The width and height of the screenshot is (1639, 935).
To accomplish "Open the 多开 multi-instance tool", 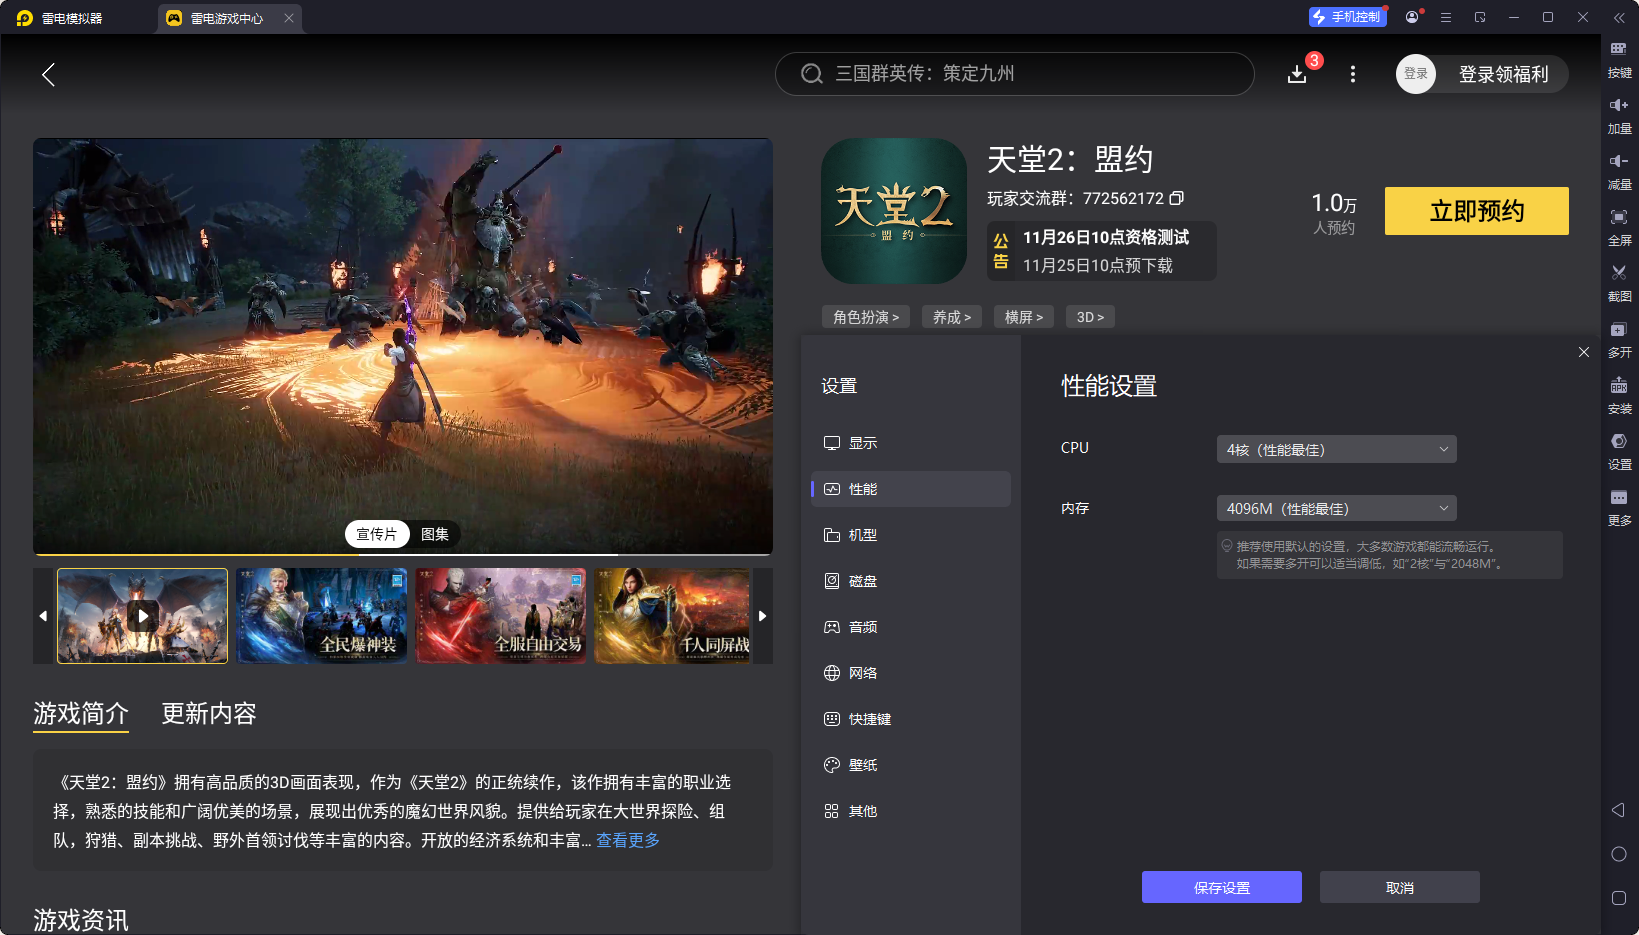I will 1620,340.
